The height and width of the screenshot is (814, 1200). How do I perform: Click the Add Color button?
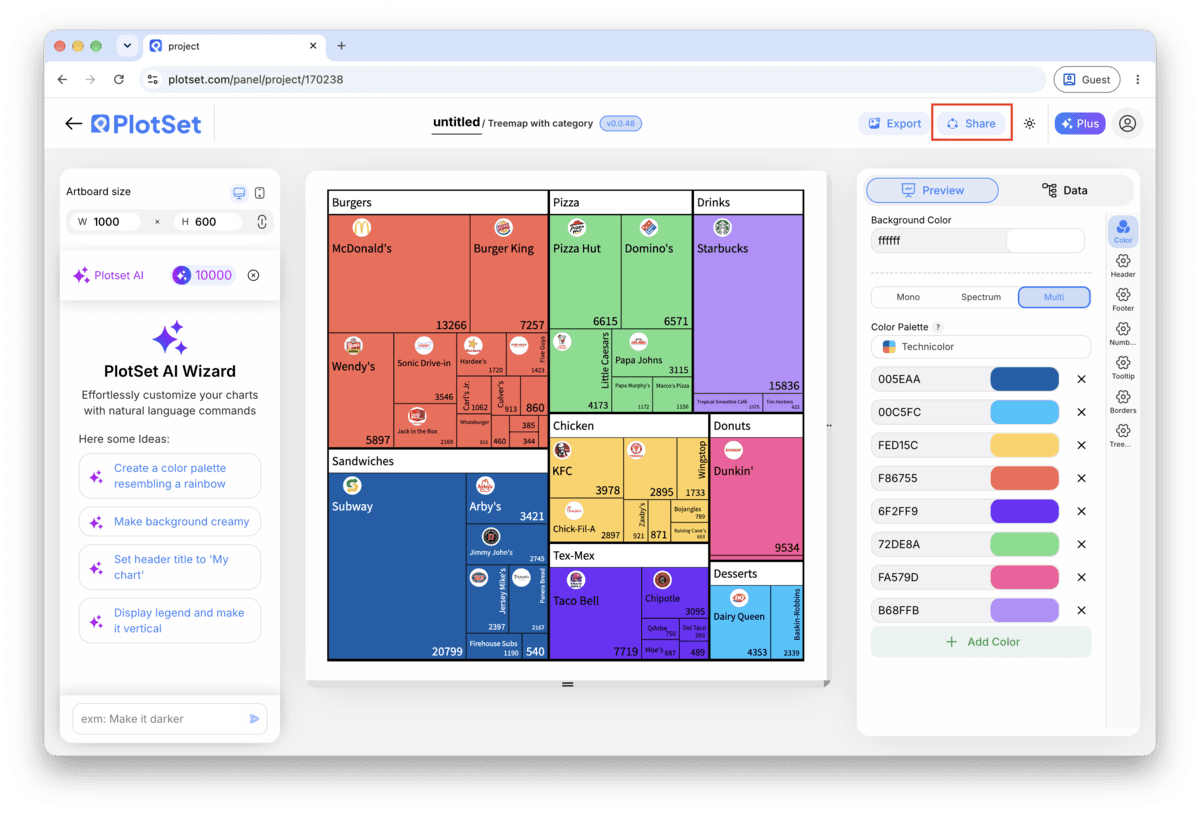(x=980, y=642)
